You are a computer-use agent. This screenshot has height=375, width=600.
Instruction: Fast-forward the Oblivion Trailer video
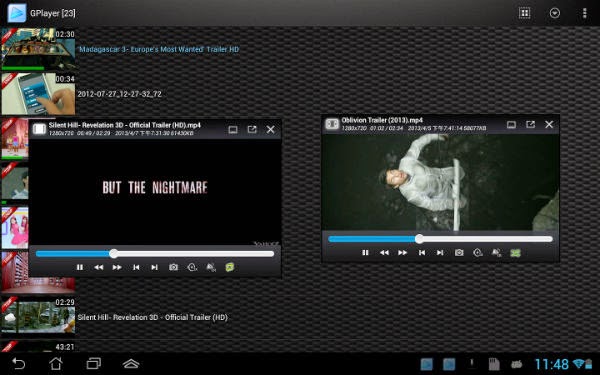[x=403, y=253]
